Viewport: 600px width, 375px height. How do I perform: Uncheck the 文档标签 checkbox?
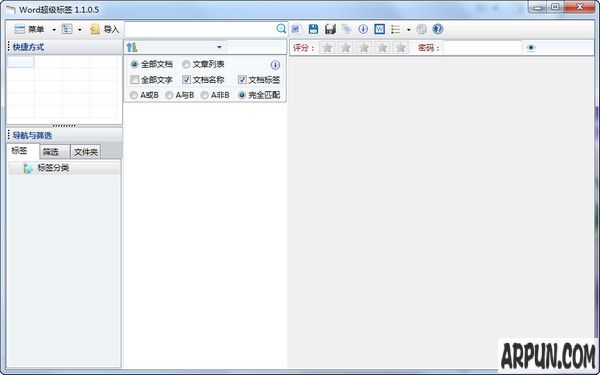click(259, 80)
